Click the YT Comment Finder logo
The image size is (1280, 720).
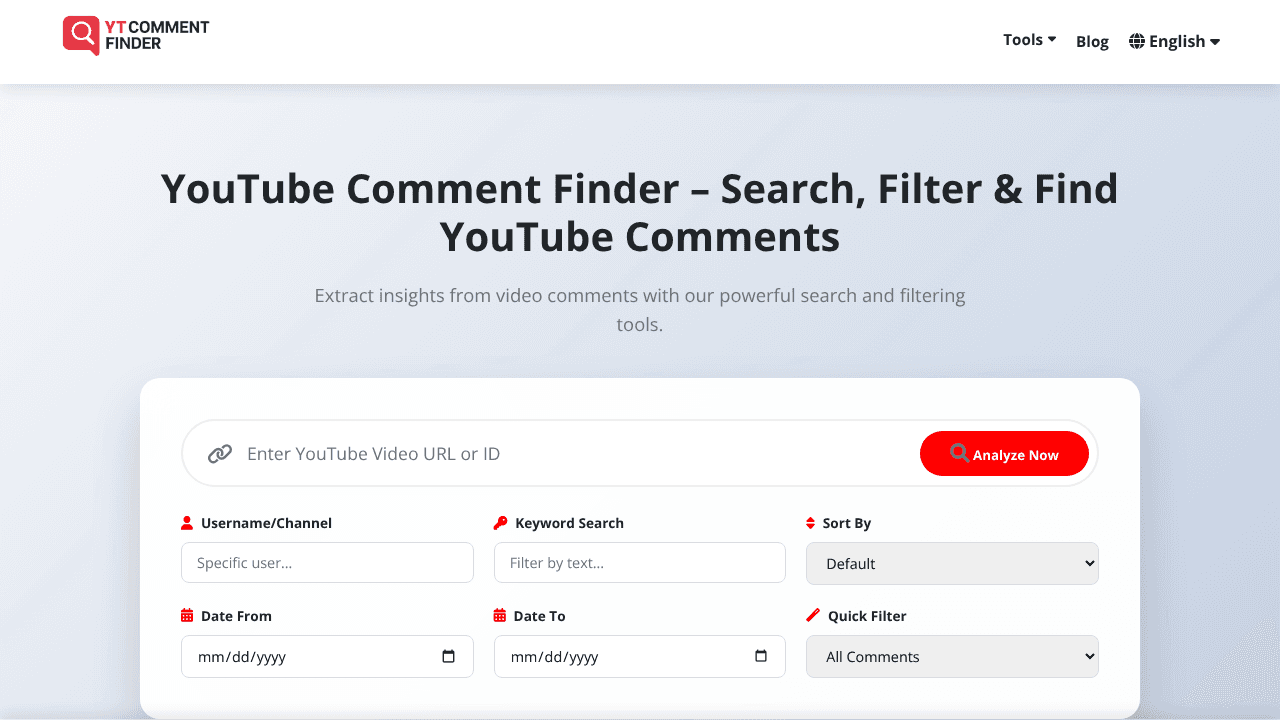(136, 35)
